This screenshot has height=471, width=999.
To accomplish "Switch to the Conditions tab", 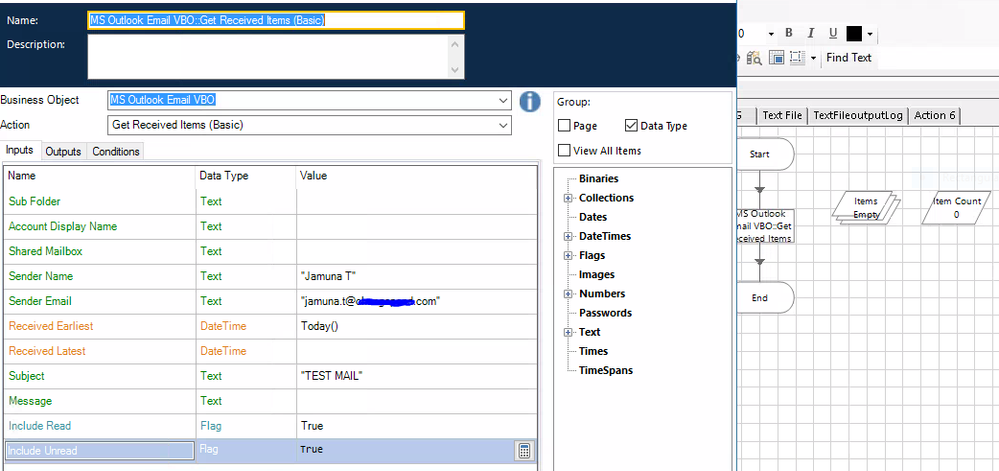I will [x=115, y=152].
